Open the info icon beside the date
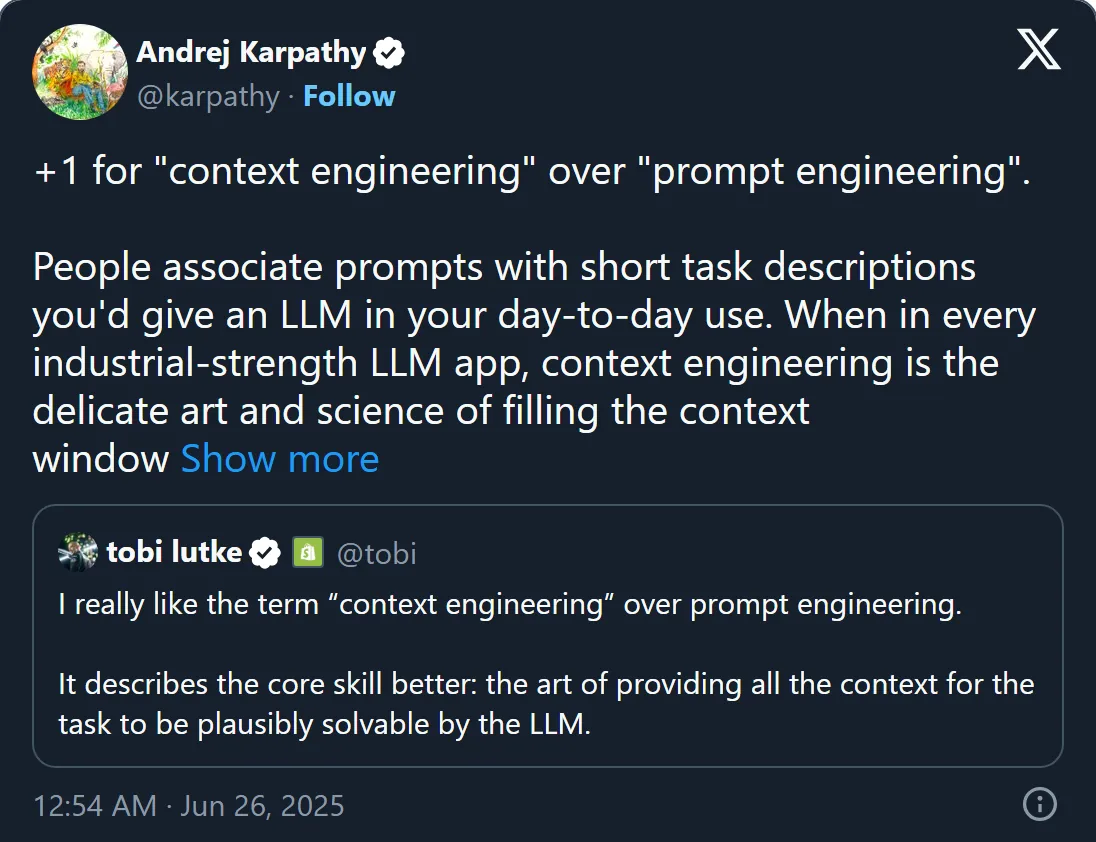 pyautogui.click(x=1040, y=804)
